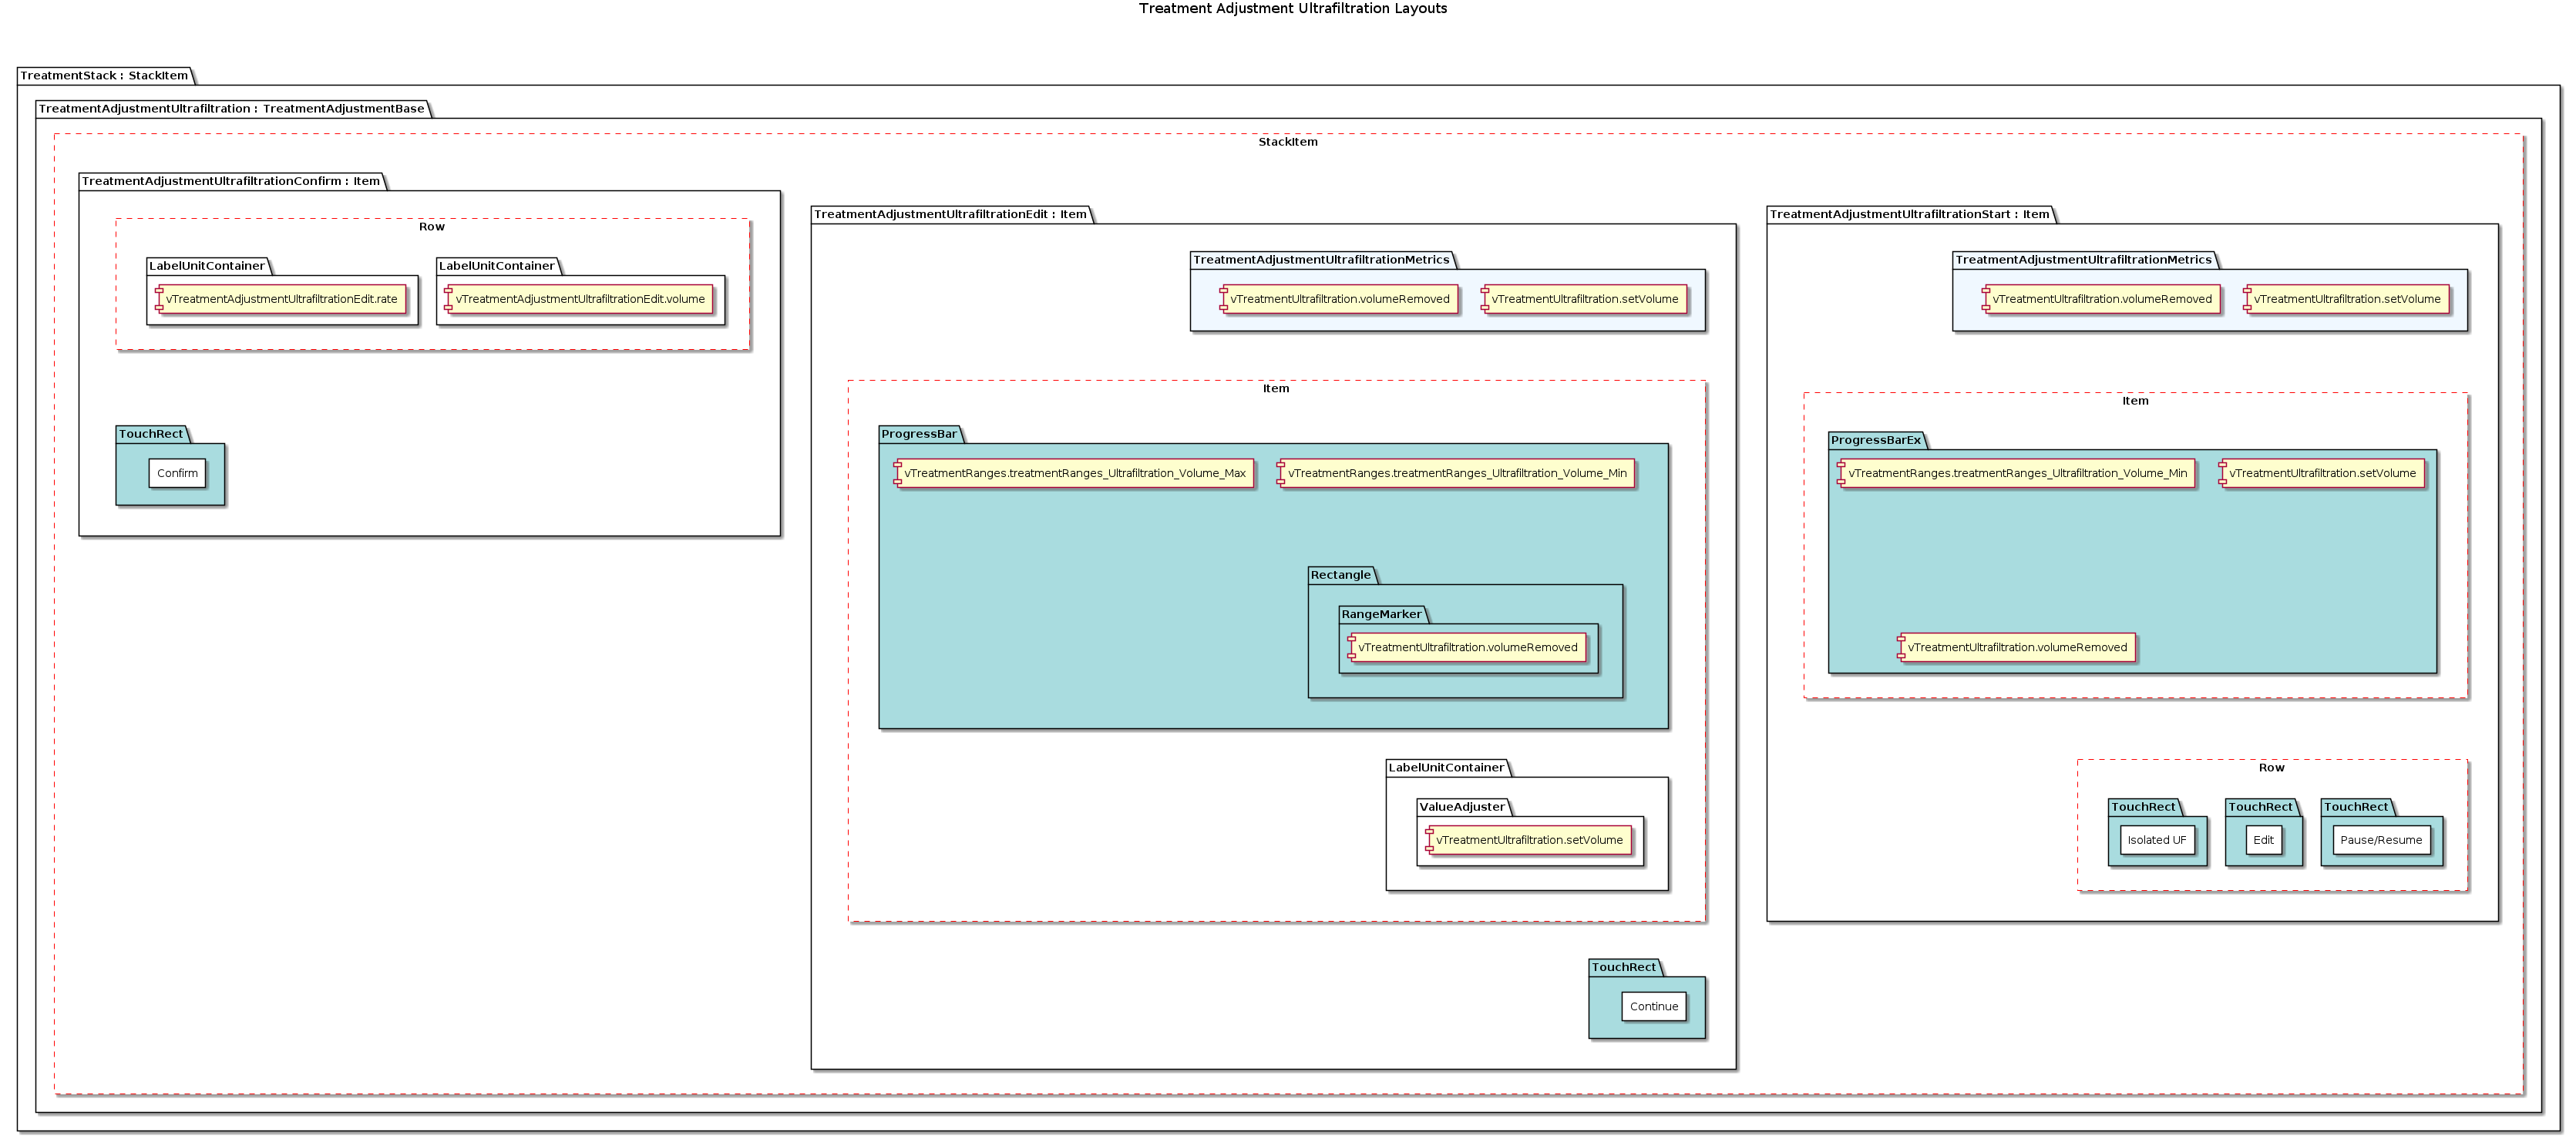The image size is (2576, 1139).
Task: Click vTreatmentAdjustmentUltrafiltrationEdit.volume component
Action: coord(579,299)
